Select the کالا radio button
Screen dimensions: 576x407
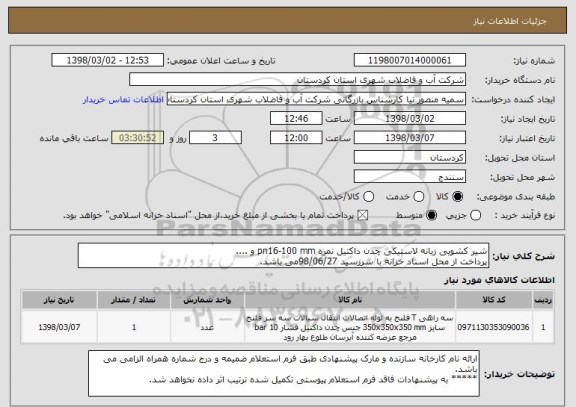click(457, 197)
